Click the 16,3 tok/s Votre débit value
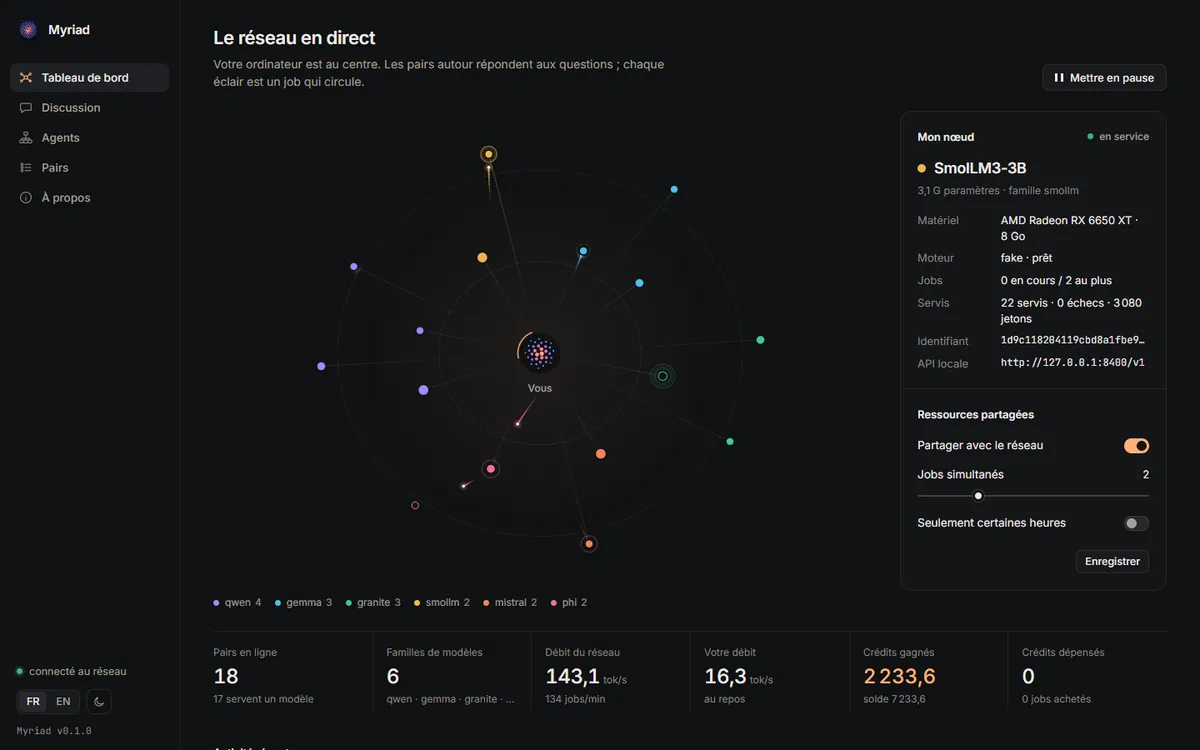 click(x=739, y=677)
